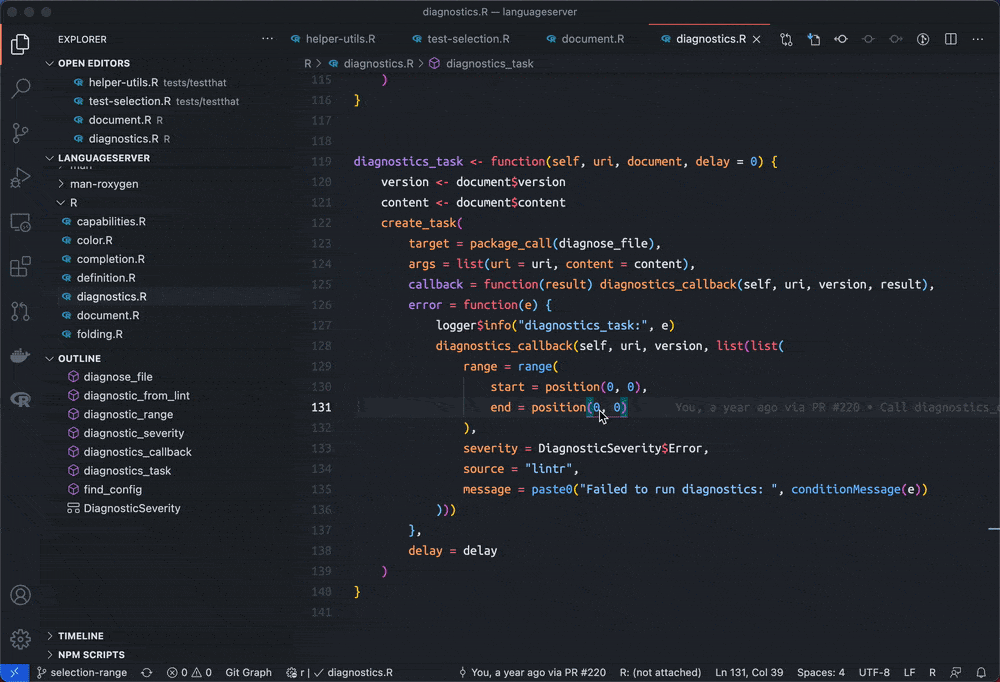
Task: Open editor more actions ellipsis
Action: pyautogui.click(x=978, y=39)
